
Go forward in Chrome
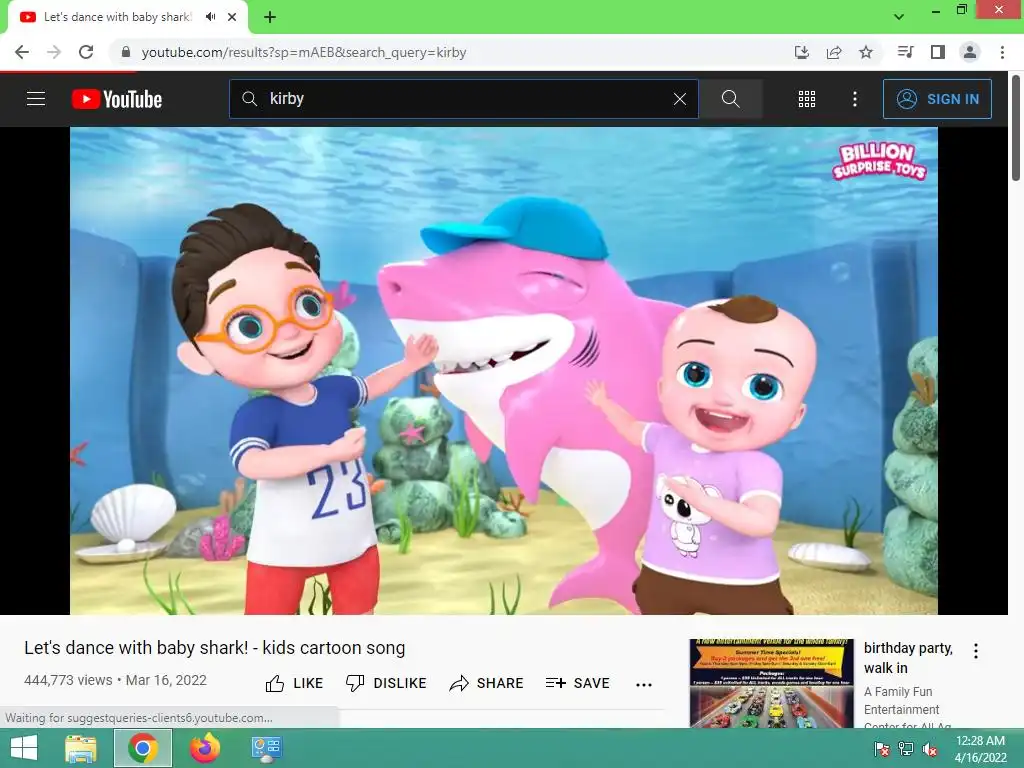pos(54,52)
